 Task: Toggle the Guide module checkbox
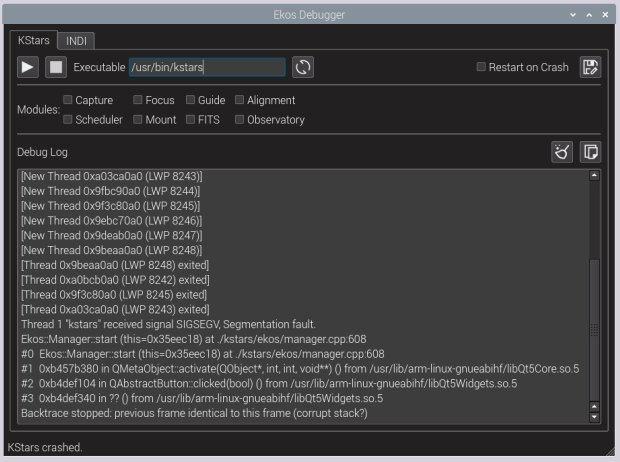point(190,100)
